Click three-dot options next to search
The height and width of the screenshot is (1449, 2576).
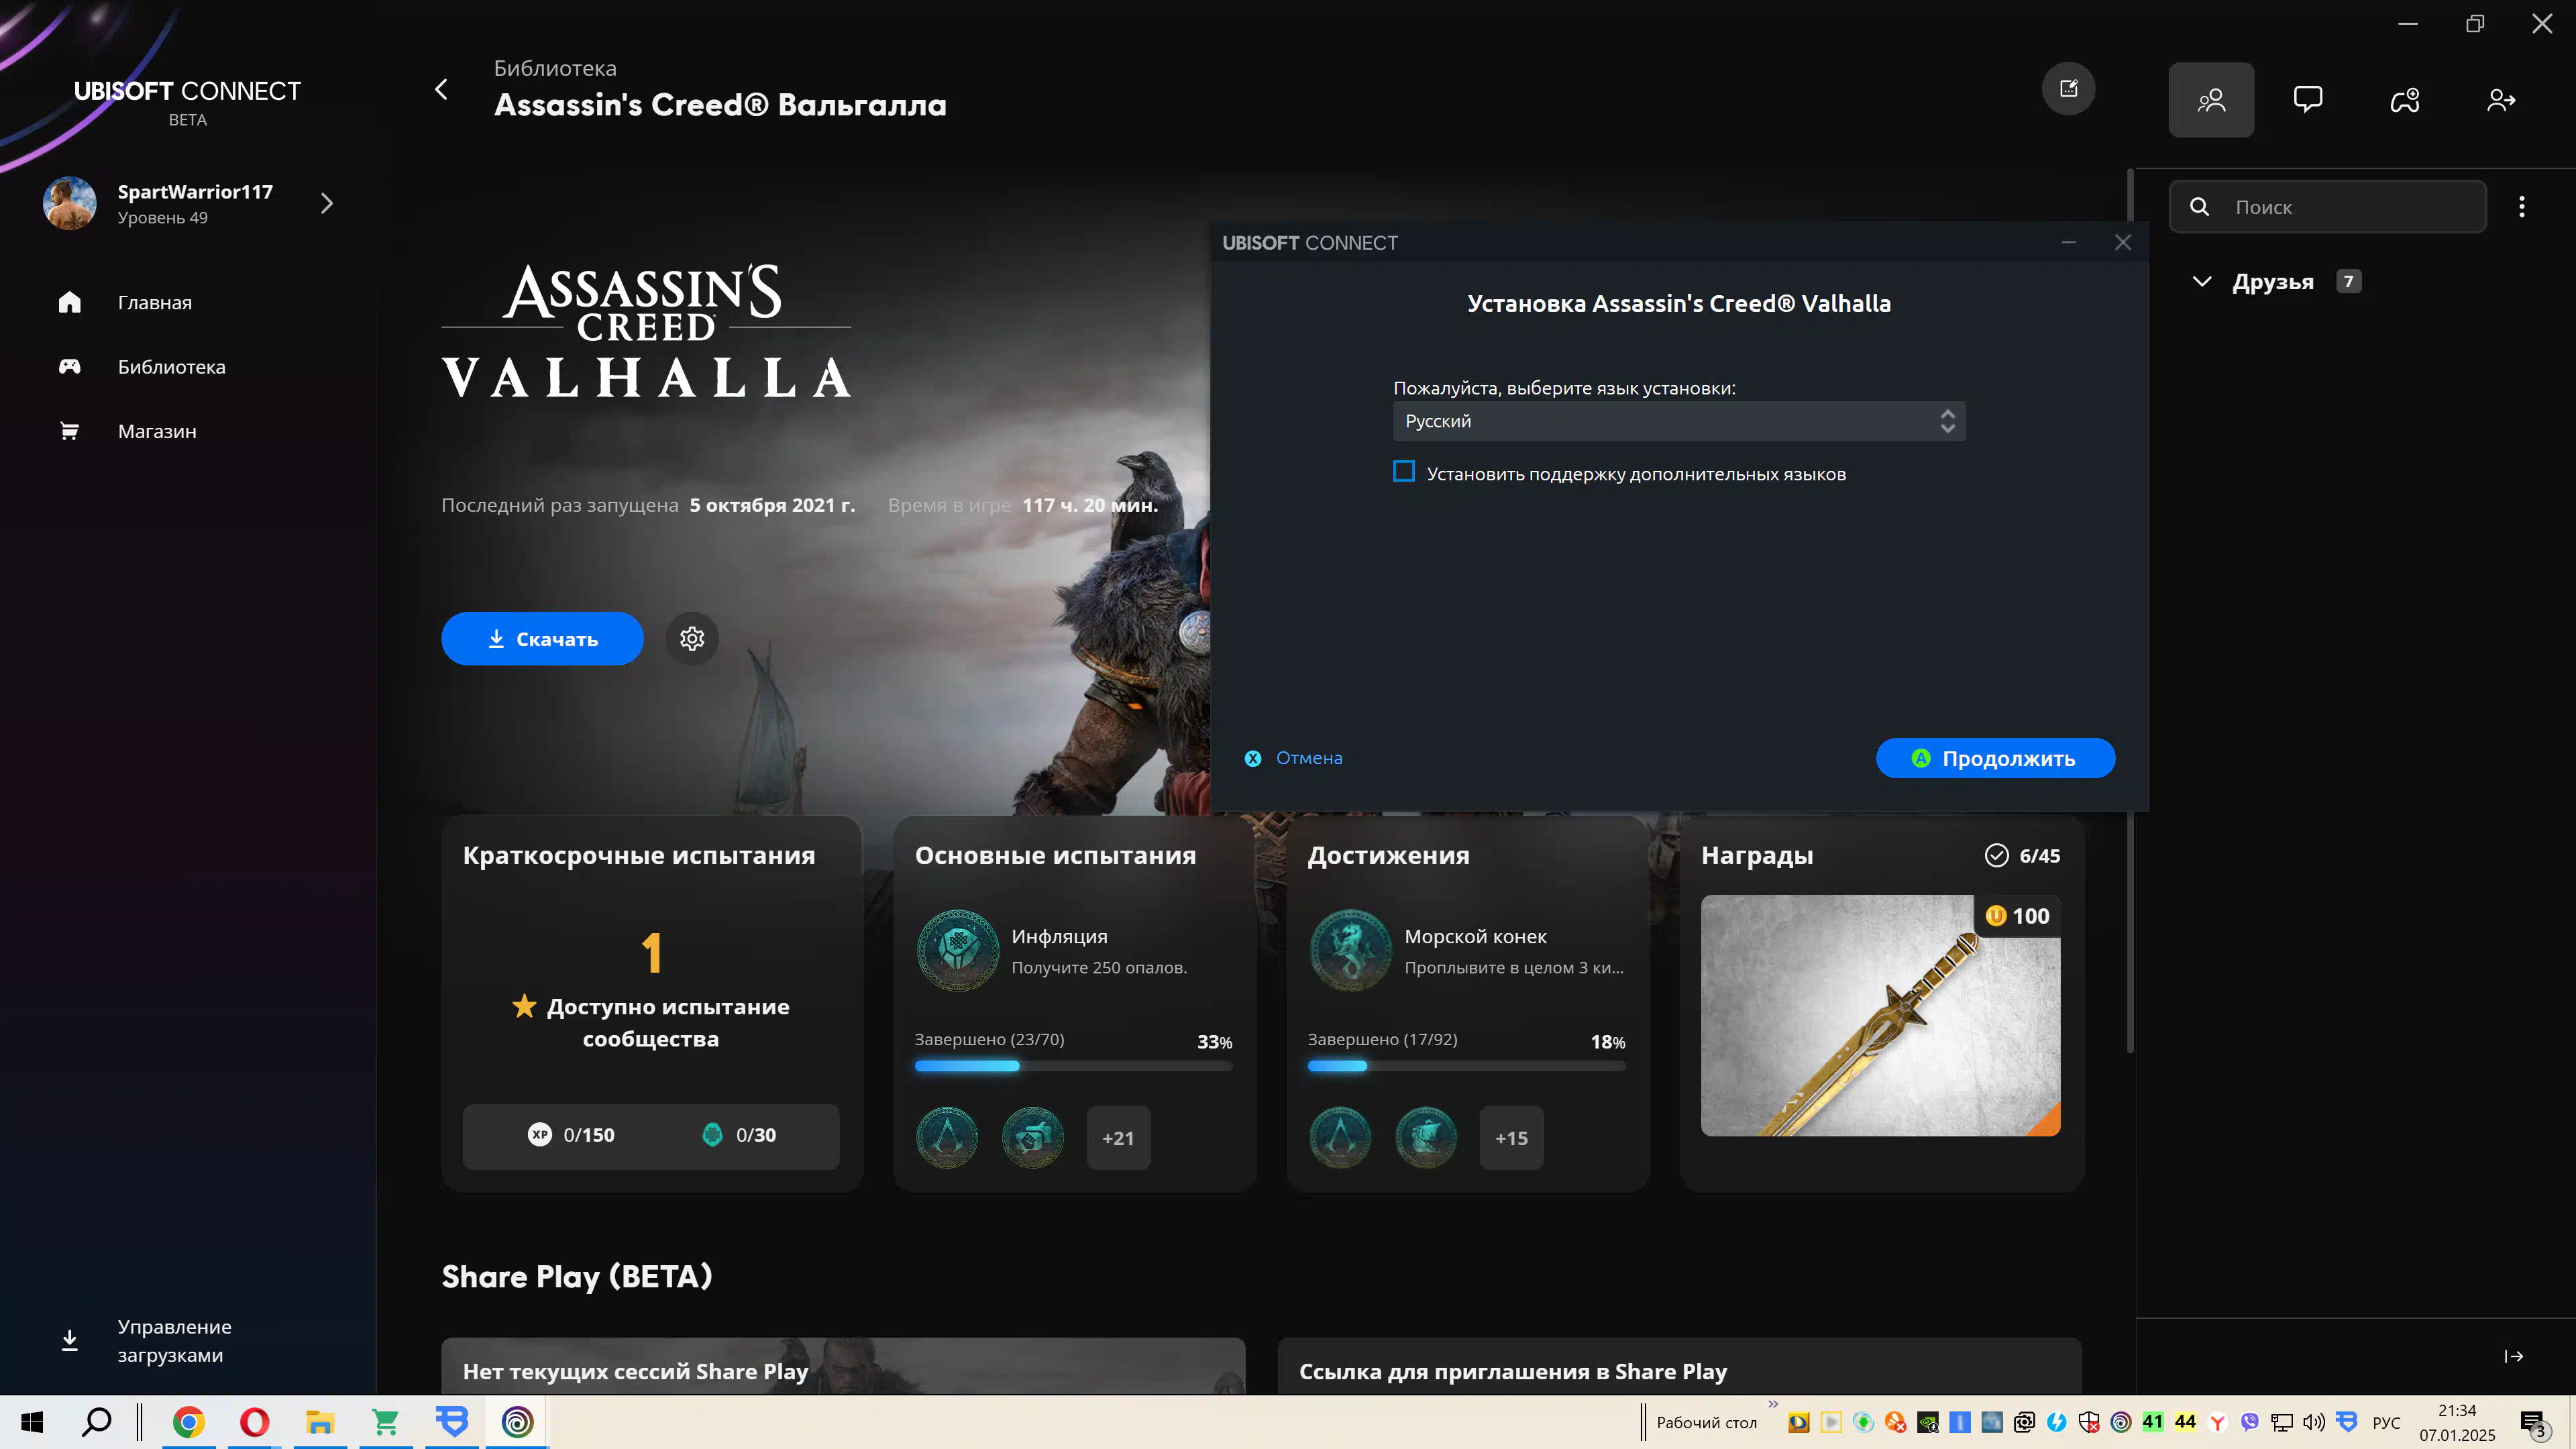coord(2522,207)
